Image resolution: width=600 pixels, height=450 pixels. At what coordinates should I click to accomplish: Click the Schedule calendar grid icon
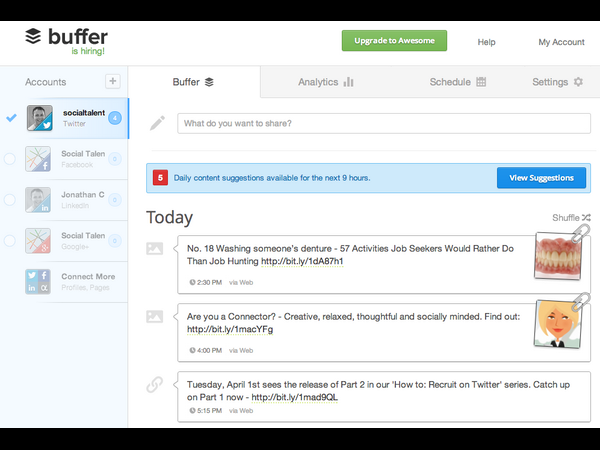[x=481, y=82]
